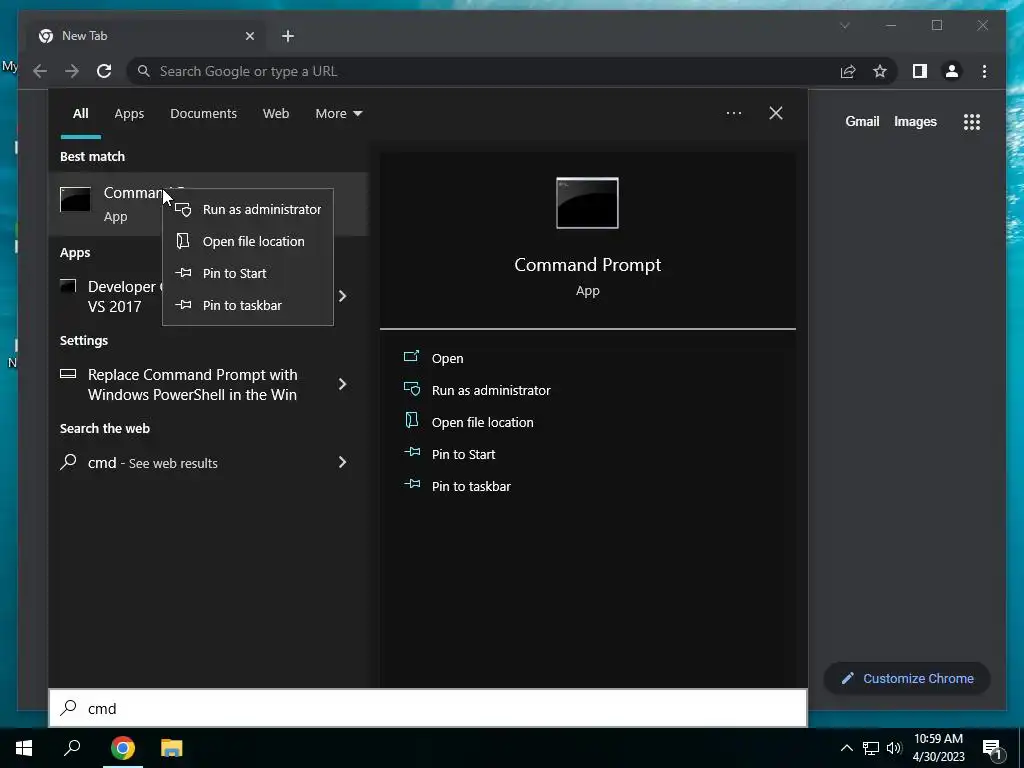Image resolution: width=1024 pixels, height=768 pixels.
Task: Choose Open file location in context menu
Action: point(248,241)
